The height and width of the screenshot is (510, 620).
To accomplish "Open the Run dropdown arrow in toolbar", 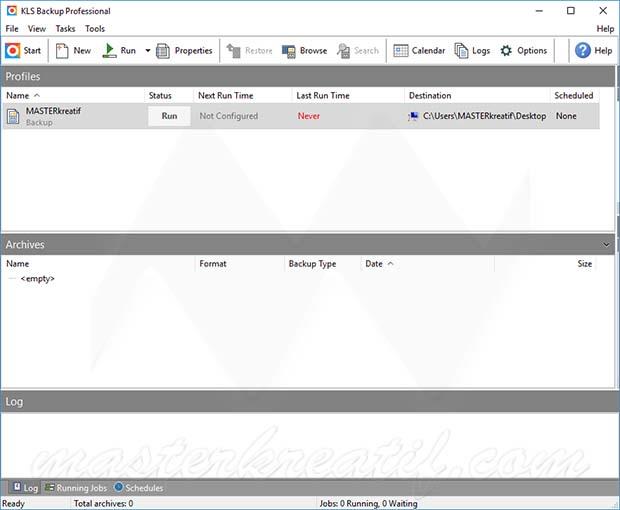I will point(147,51).
